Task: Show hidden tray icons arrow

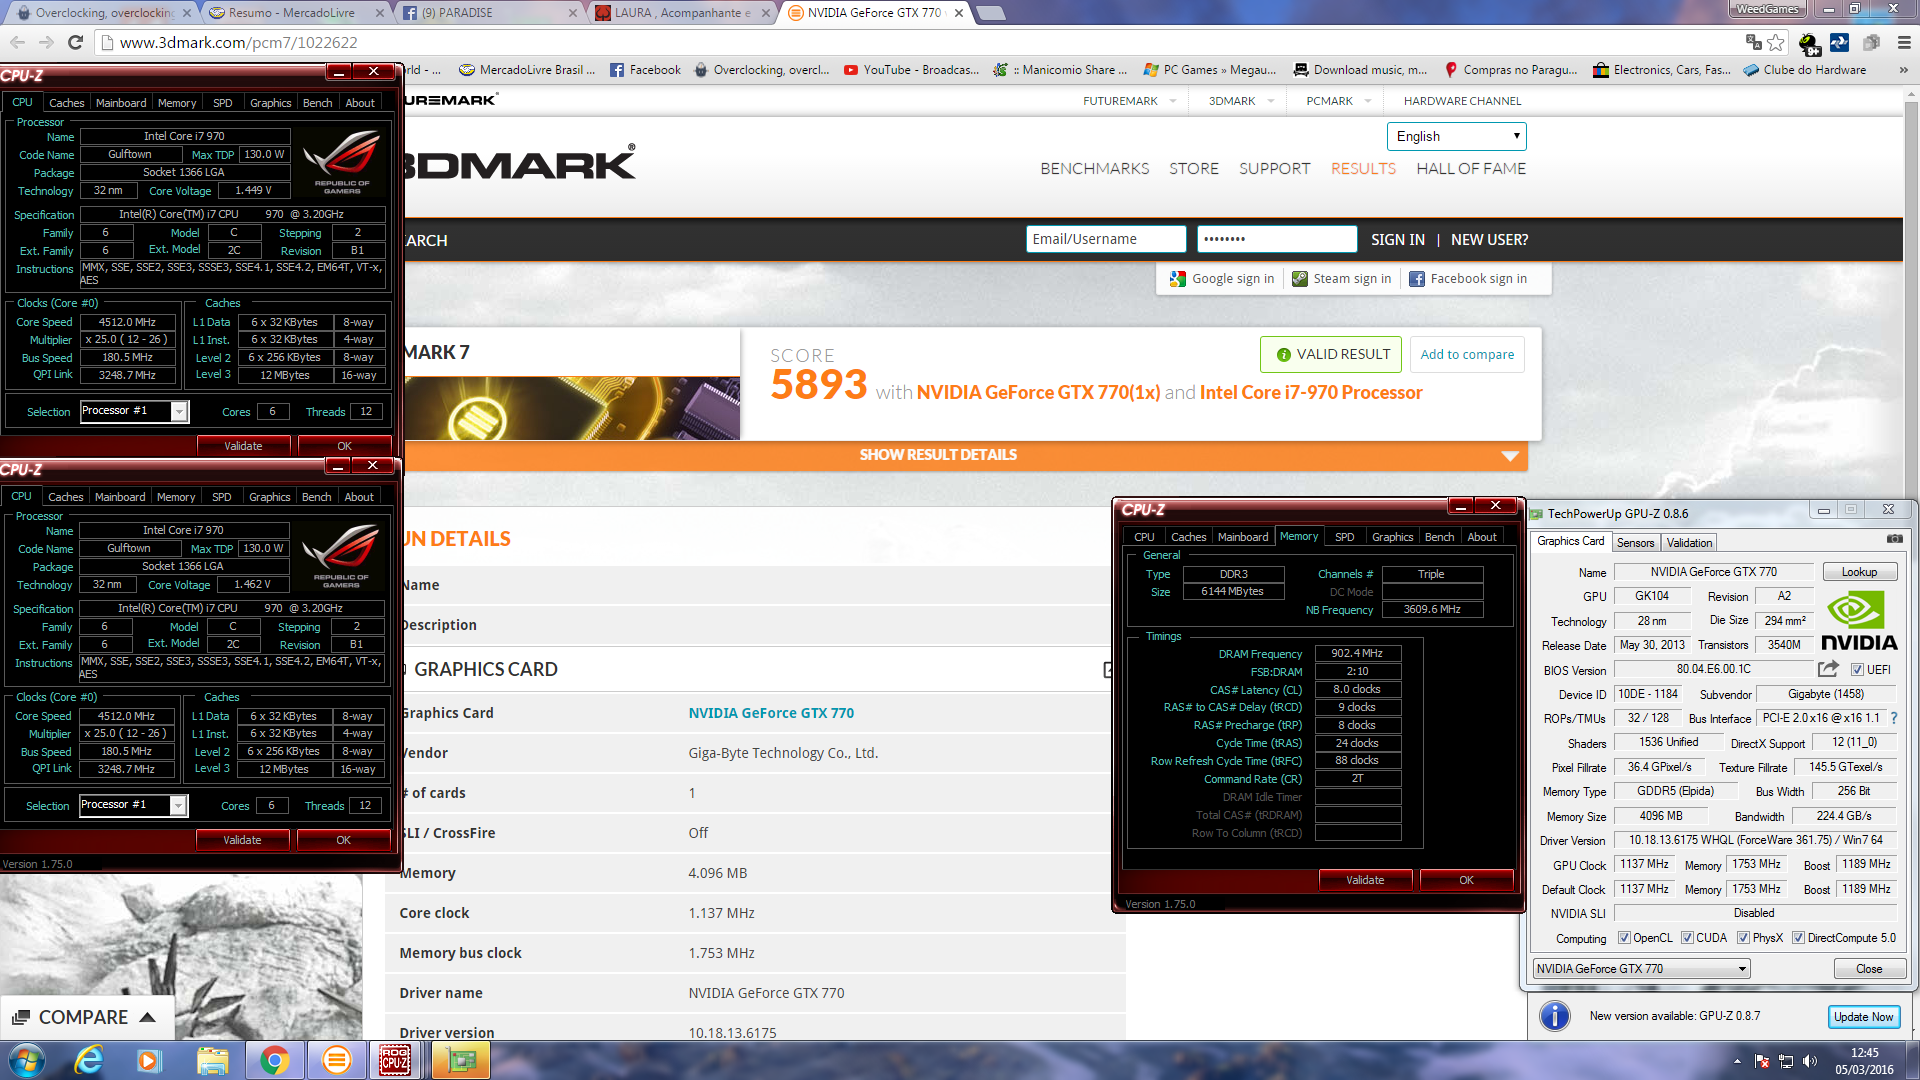Action: pos(1737,1061)
